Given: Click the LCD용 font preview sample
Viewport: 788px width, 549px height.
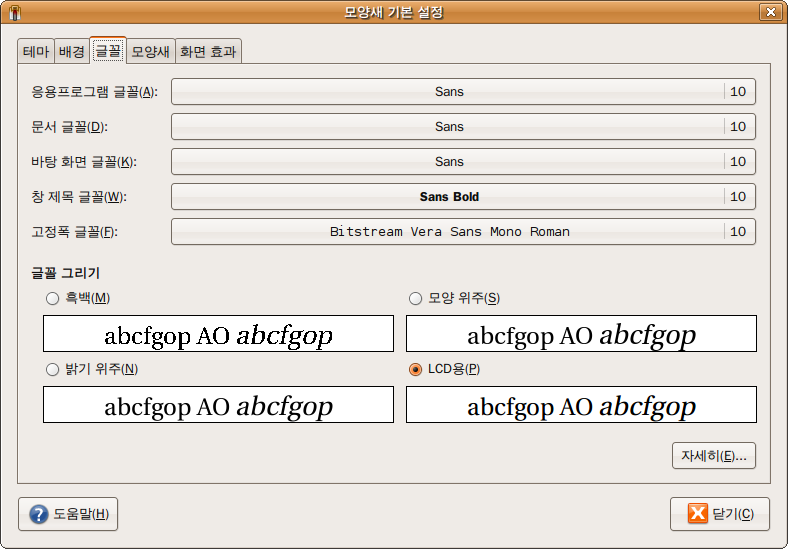Looking at the screenshot, I should (581, 405).
